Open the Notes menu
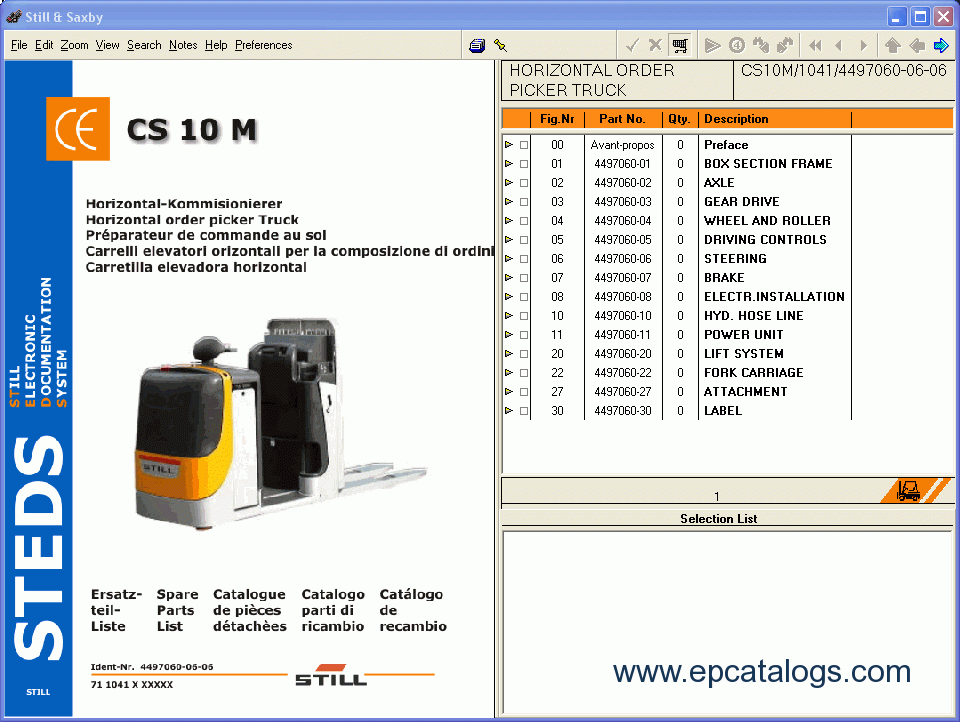 click(183, 45)
